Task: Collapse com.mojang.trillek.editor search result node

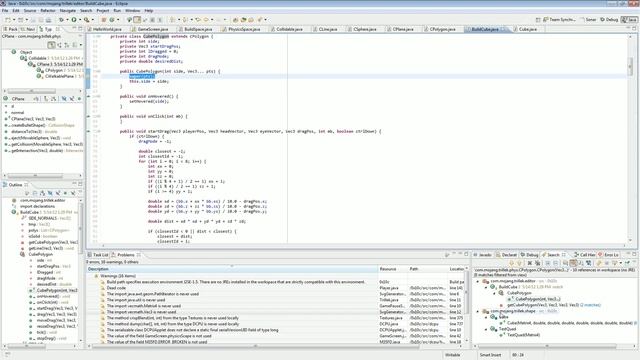Action: 478,282
